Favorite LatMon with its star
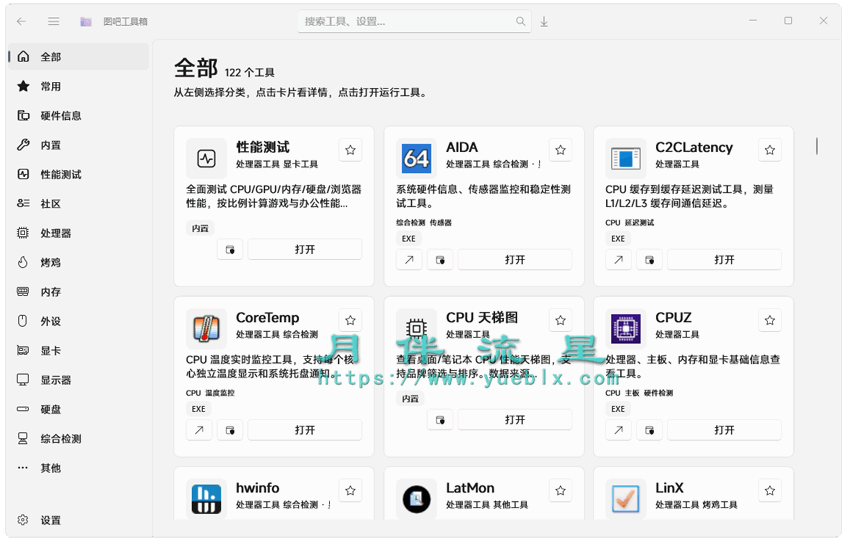The width and height of the screenshot is (850, 544). pos(561,490)
